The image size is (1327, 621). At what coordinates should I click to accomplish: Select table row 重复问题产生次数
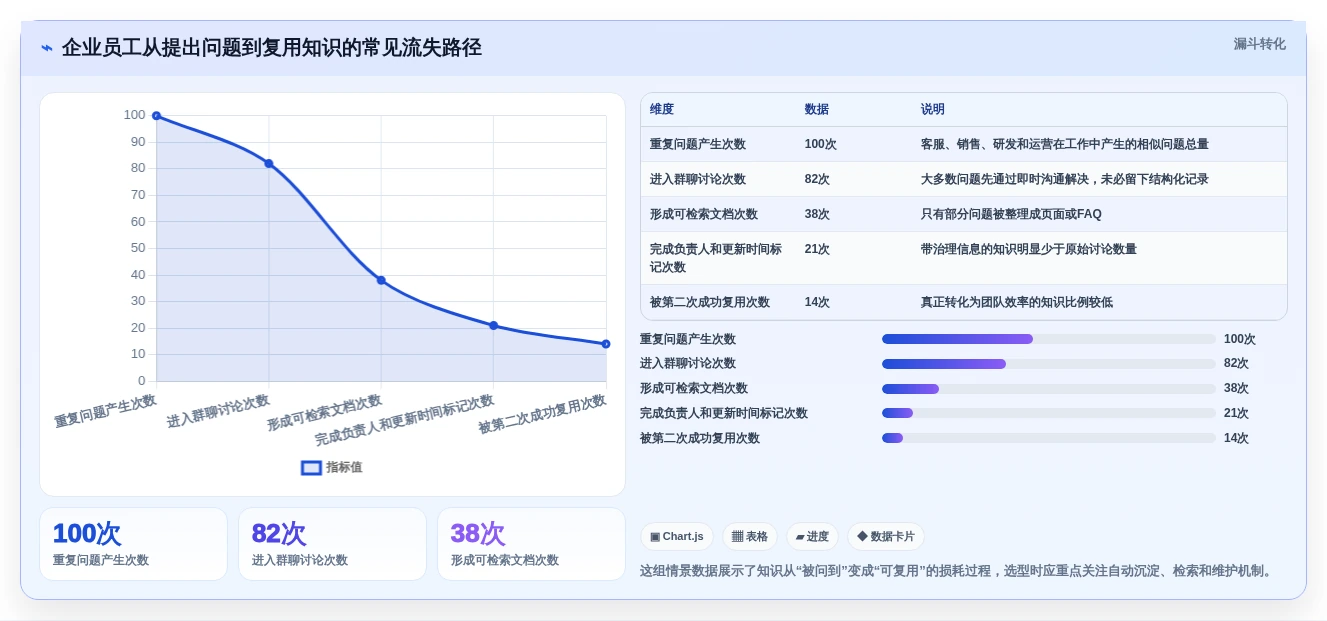pos(964,144)
